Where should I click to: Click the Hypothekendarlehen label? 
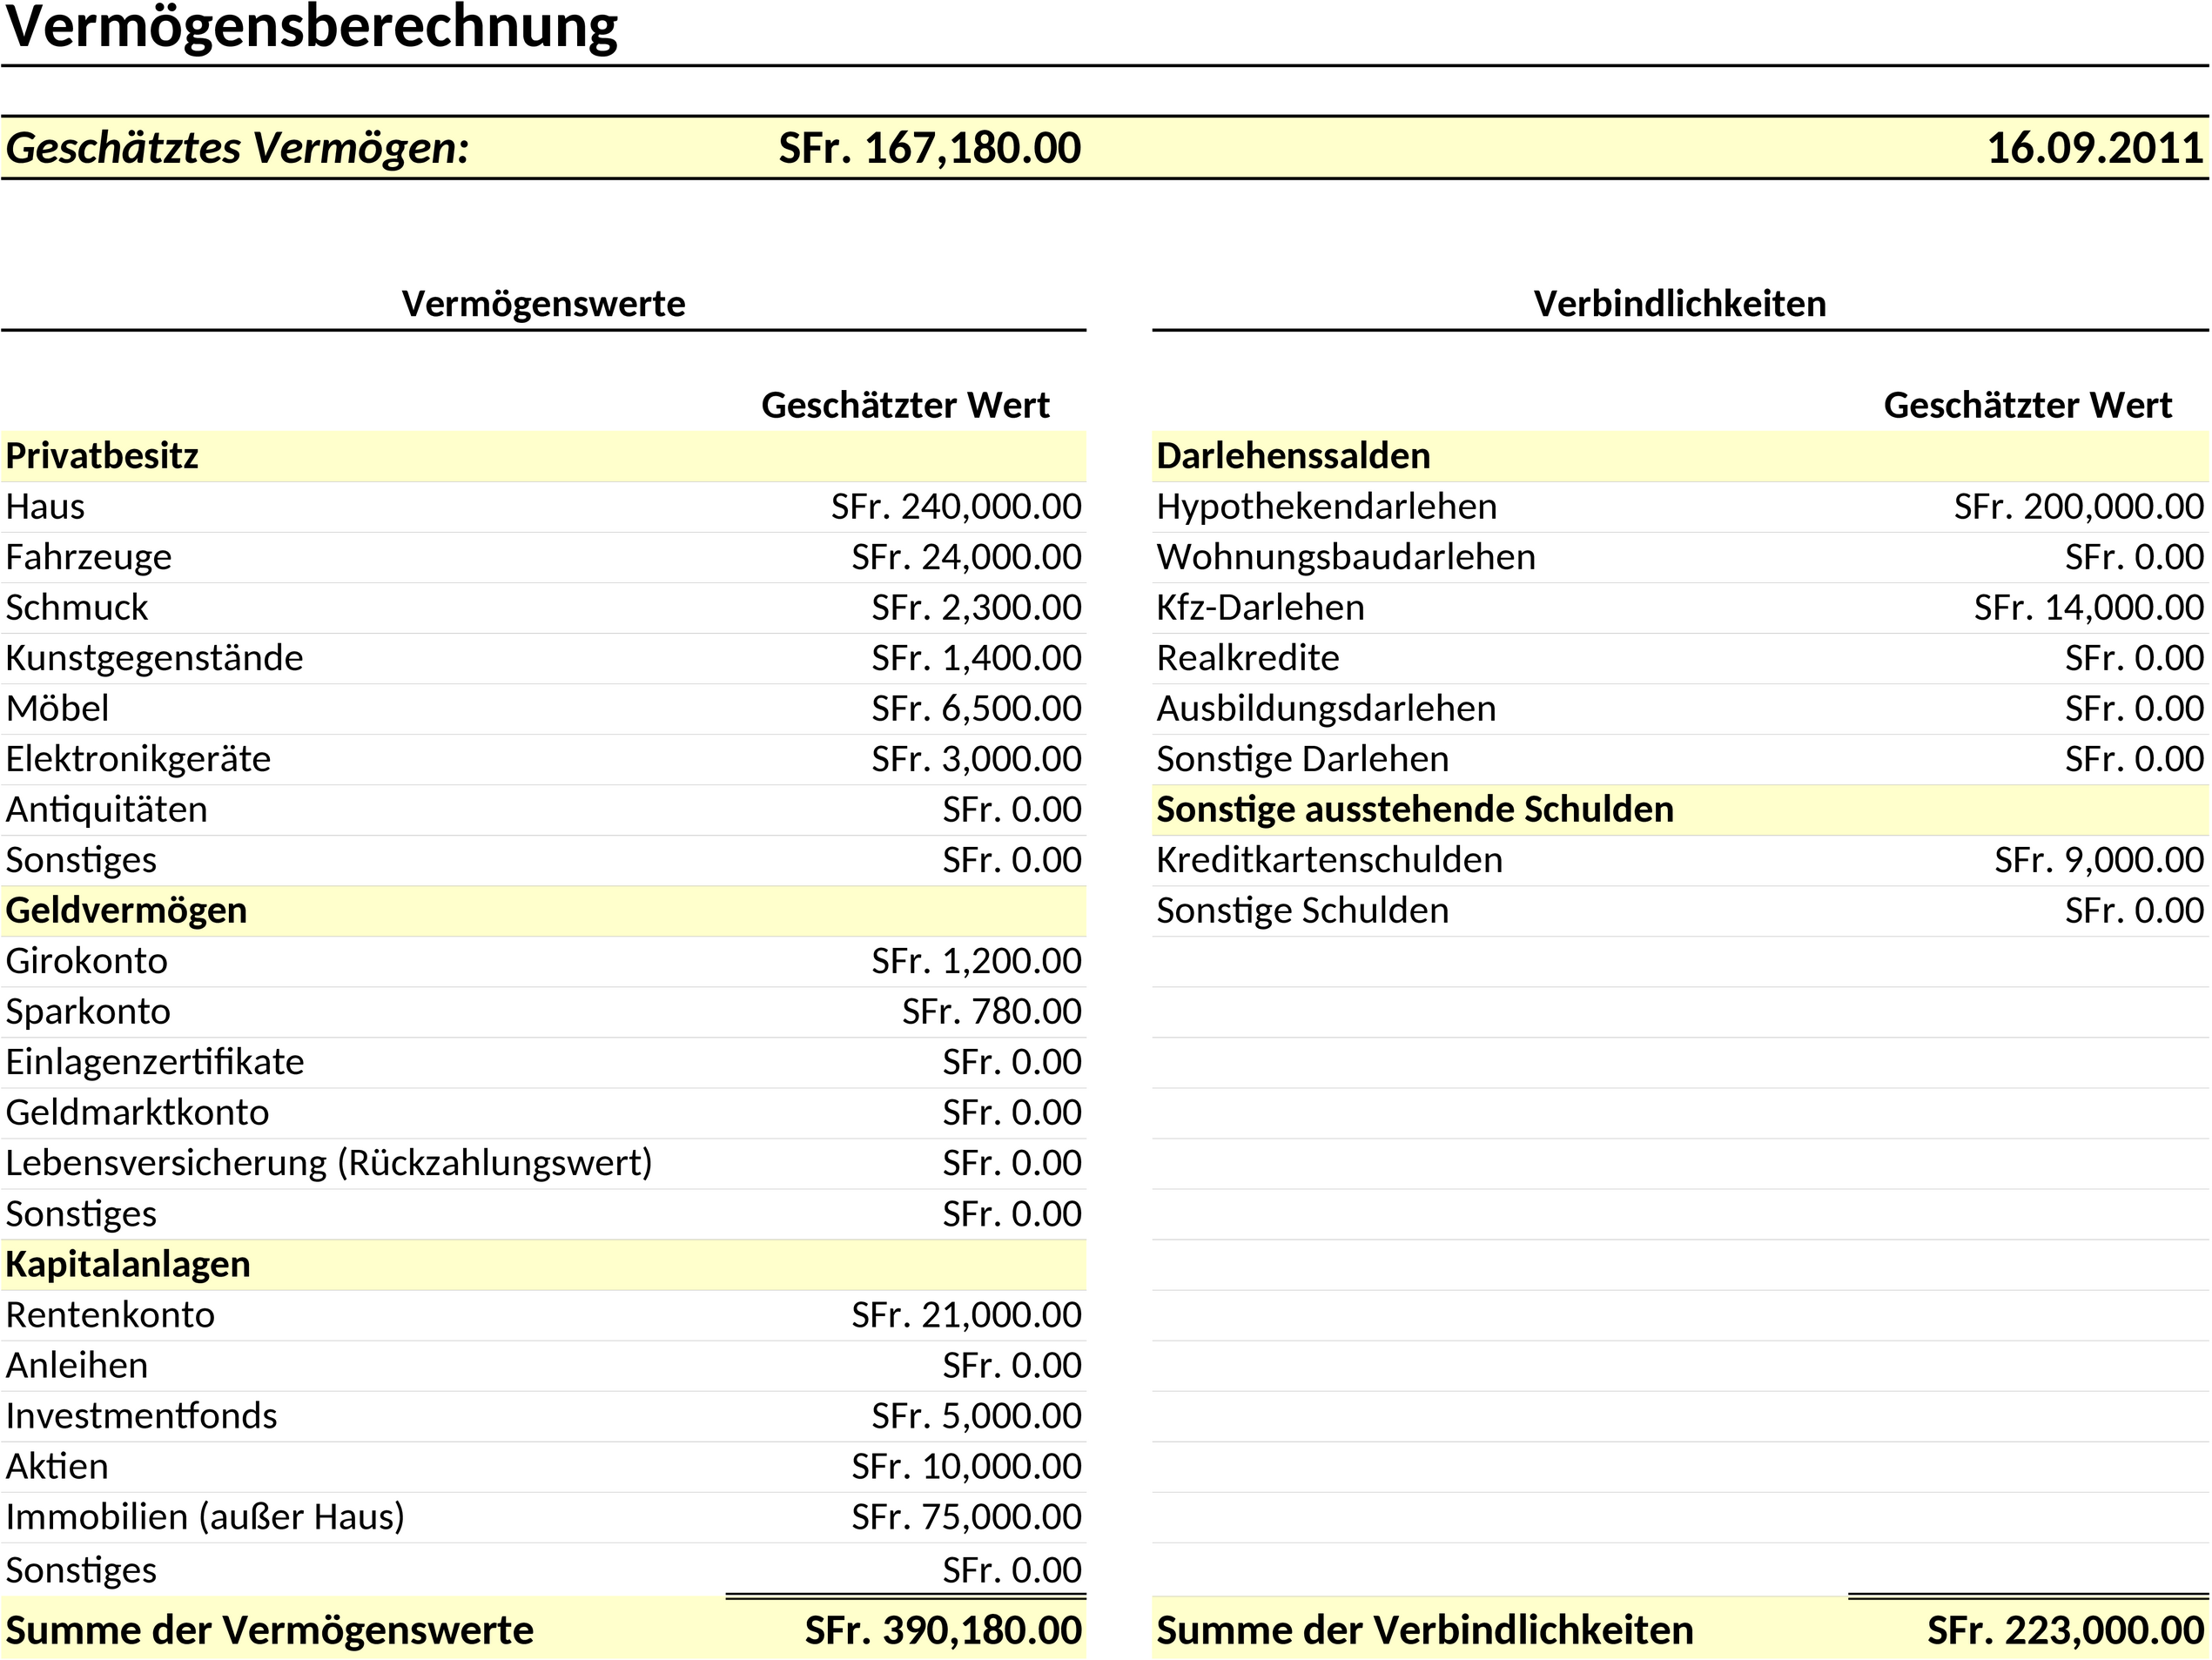(1326, 507)
